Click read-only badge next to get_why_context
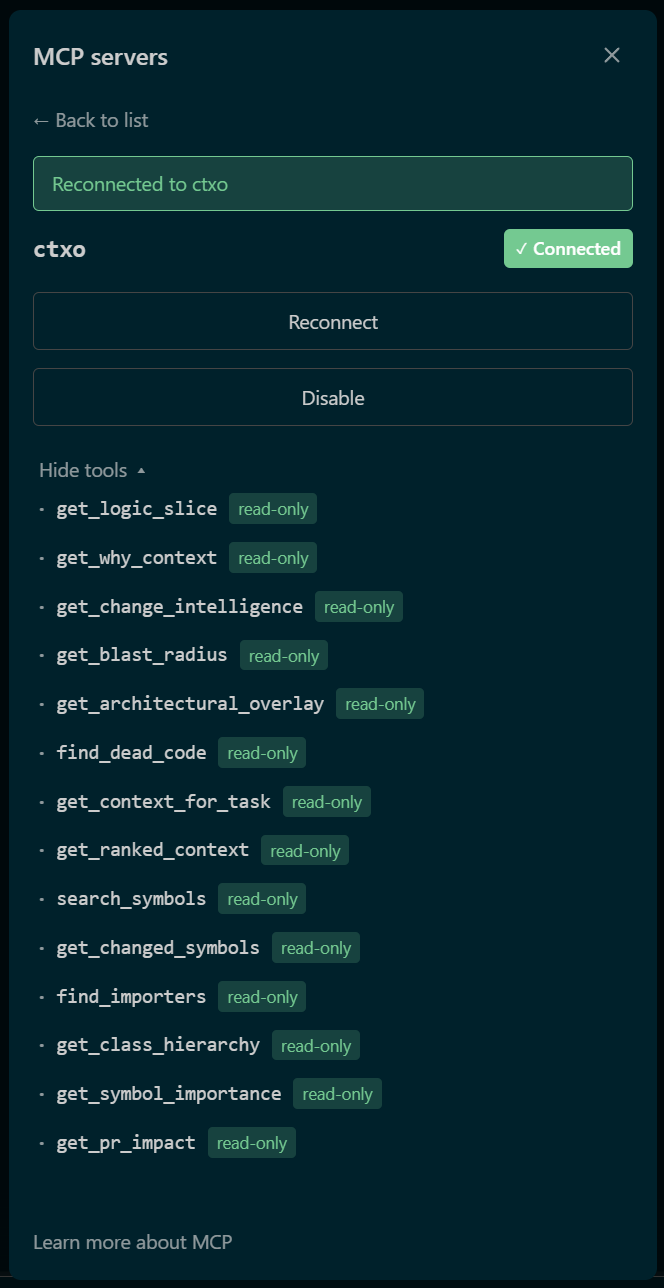 273,558
